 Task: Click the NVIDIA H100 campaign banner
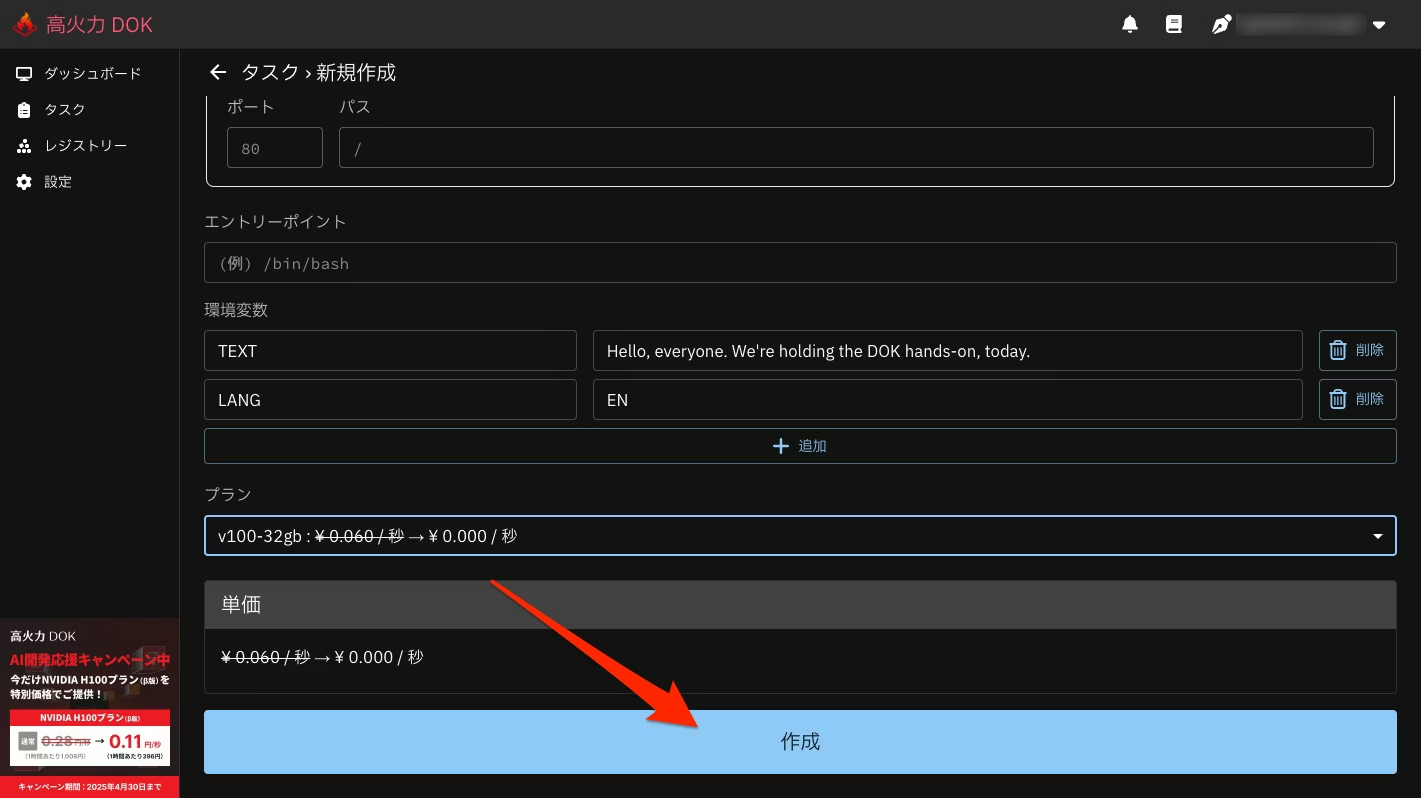(90, 708)
